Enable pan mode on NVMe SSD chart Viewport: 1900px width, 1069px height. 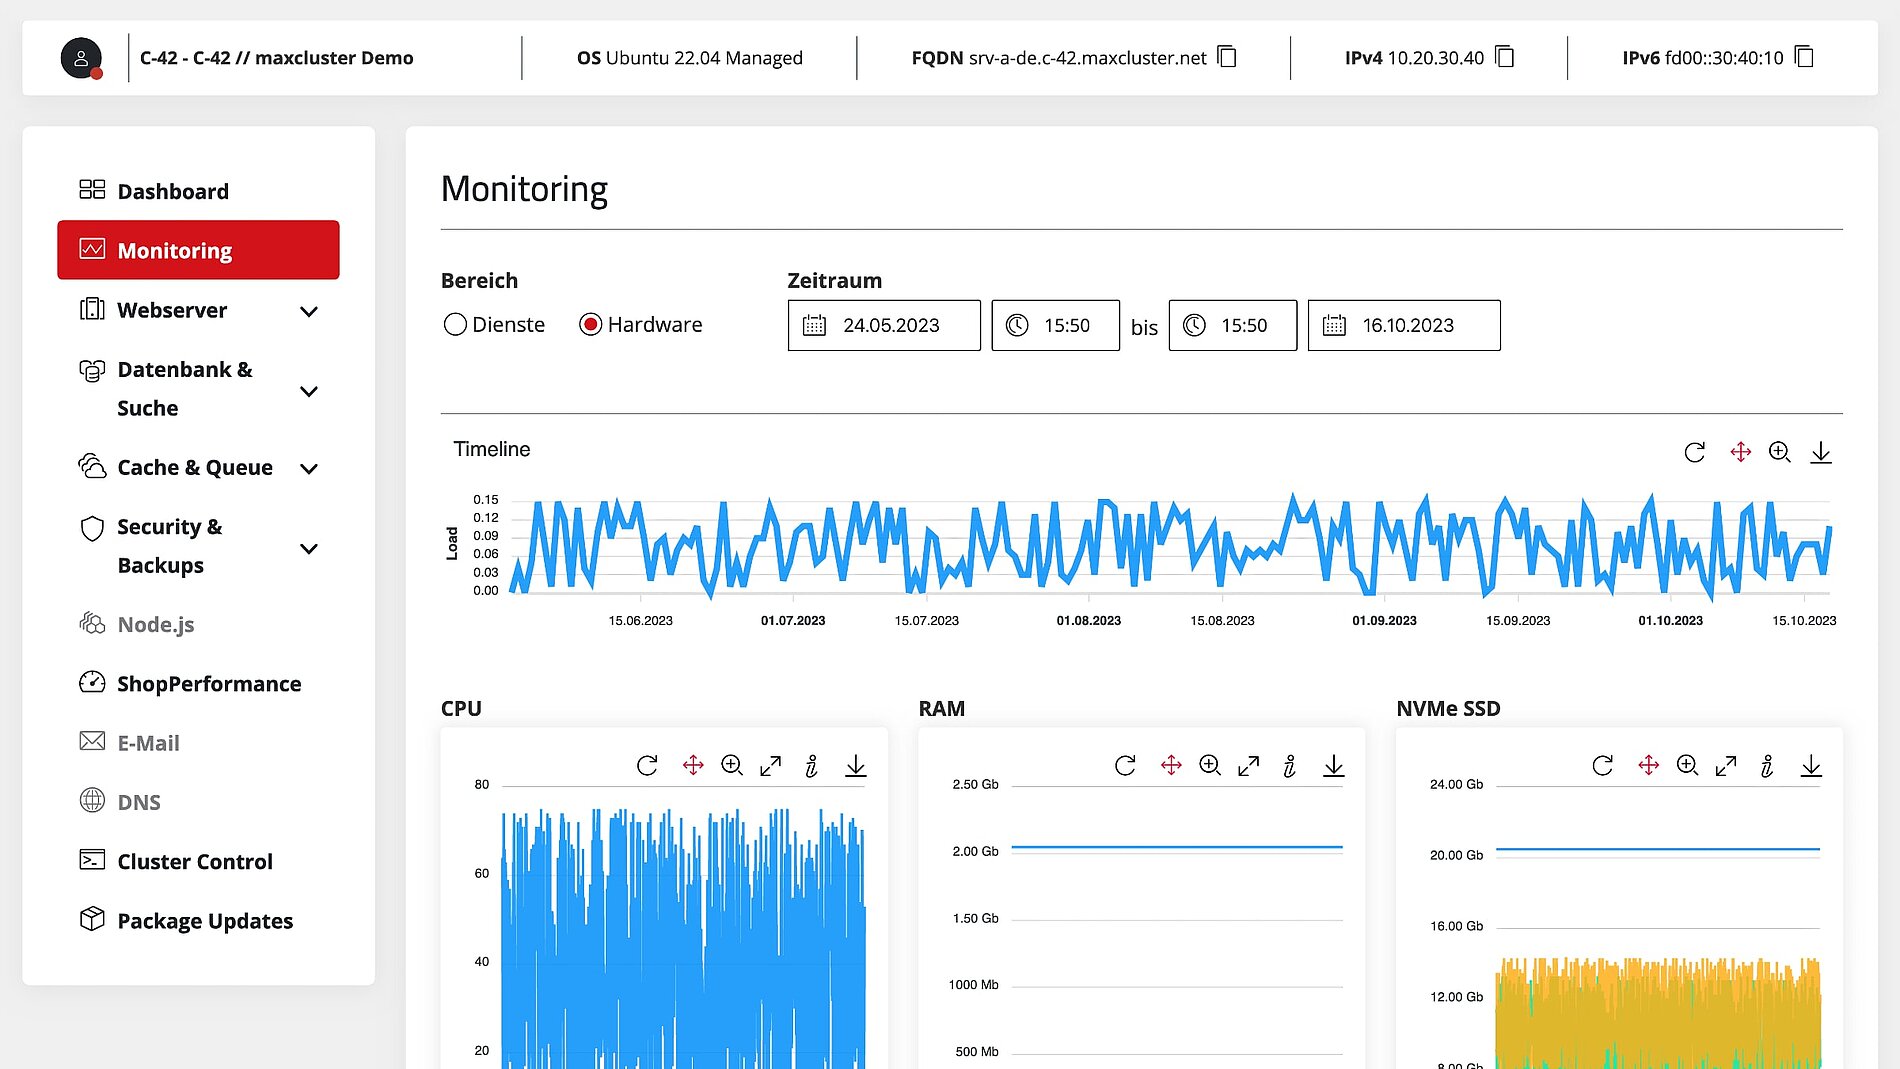[1648, 766]
